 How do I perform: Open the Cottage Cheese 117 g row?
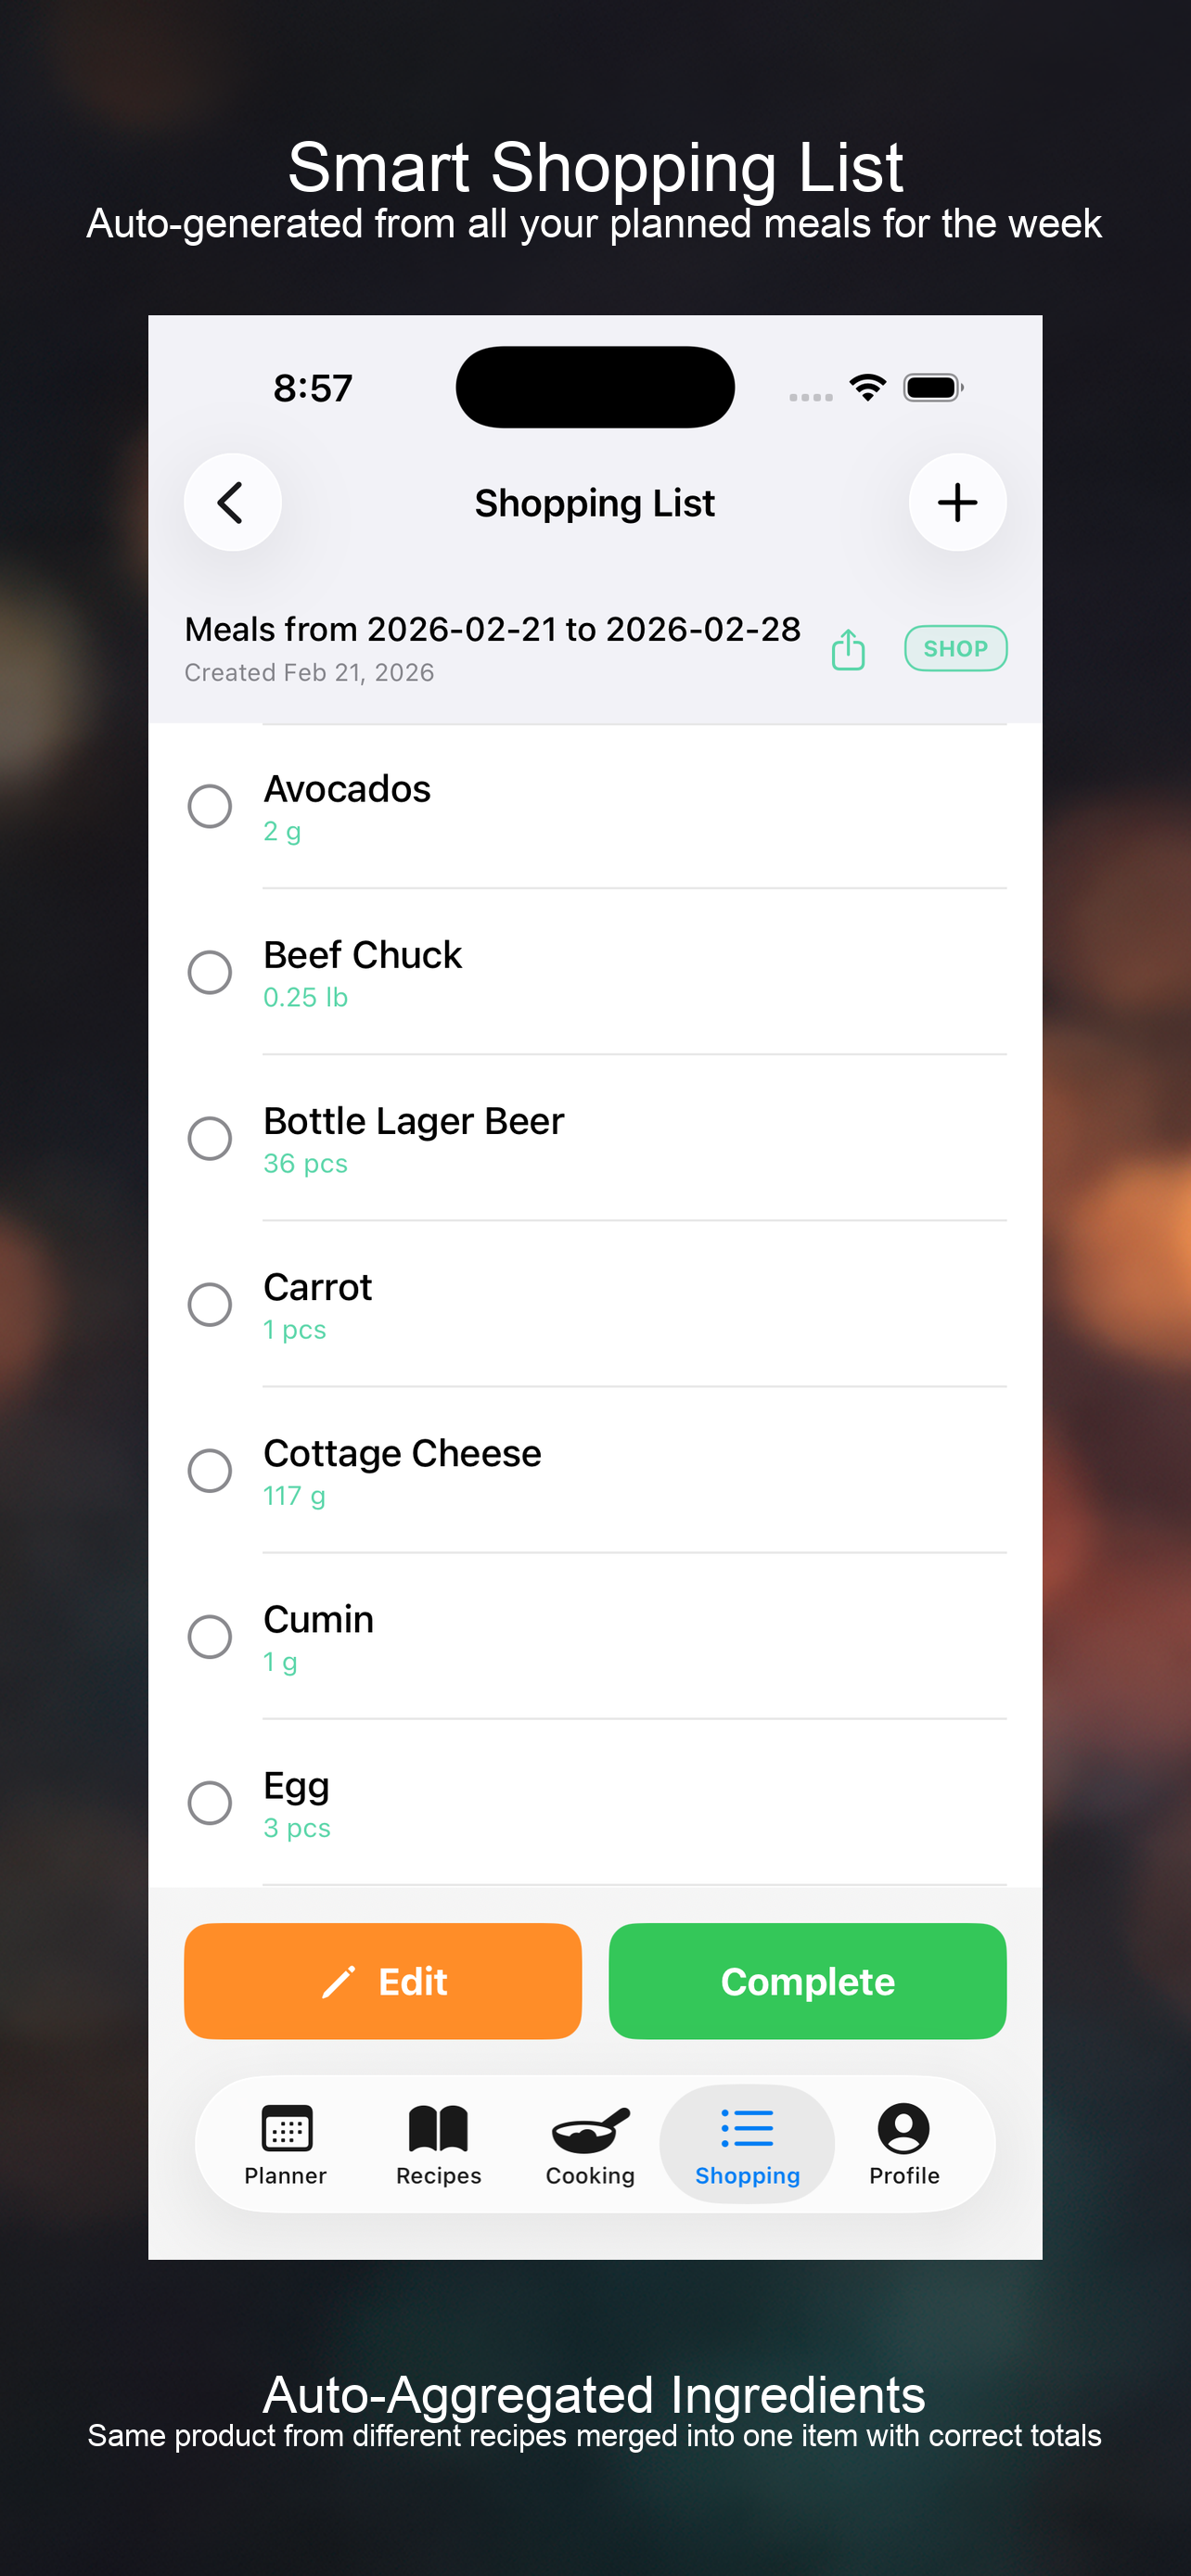tap(600, 1470)
